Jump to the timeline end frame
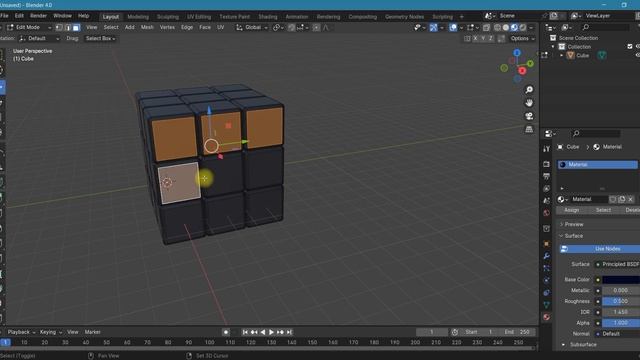The image size is (640, 360). coord(289,332)
